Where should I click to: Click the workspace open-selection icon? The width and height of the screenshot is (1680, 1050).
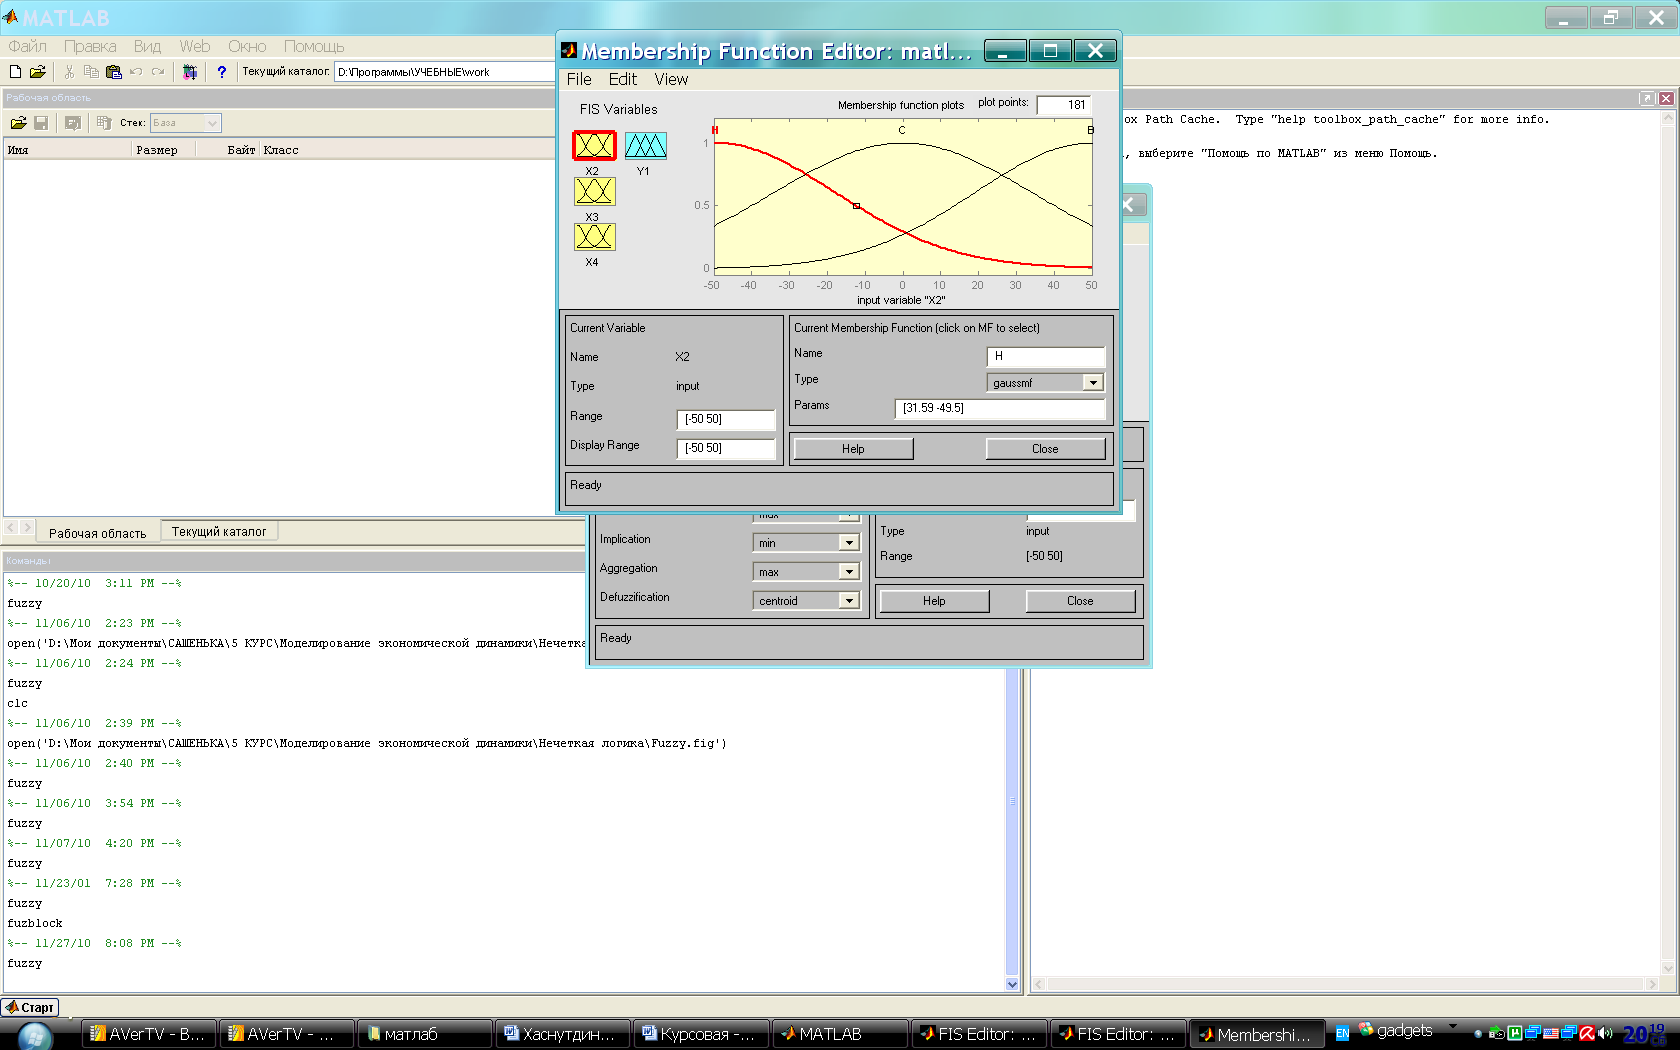(x=72, y=123)
